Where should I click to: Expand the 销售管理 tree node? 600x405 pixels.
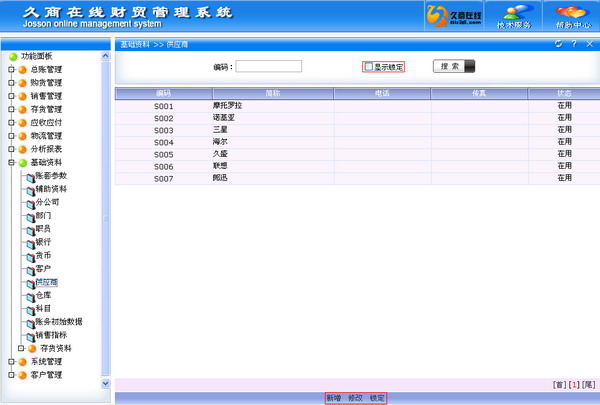(x=11, y=96)
